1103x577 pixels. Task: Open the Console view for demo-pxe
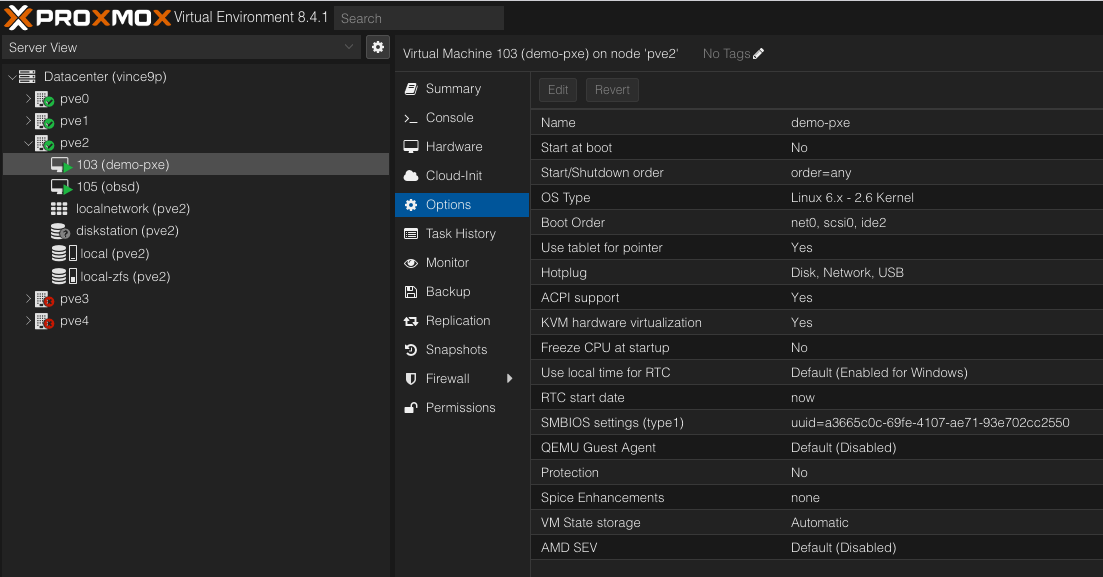(448, 117)
